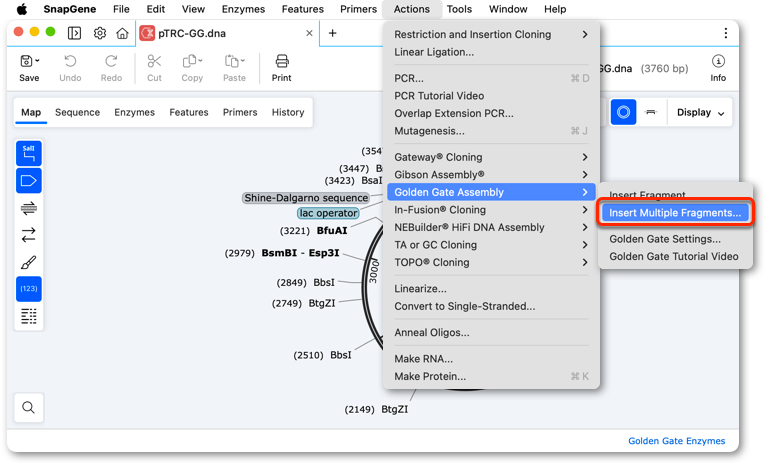Screen dimensions: 764x463
Task: Open the settings gear icon
Action: [x=100, y=33]
